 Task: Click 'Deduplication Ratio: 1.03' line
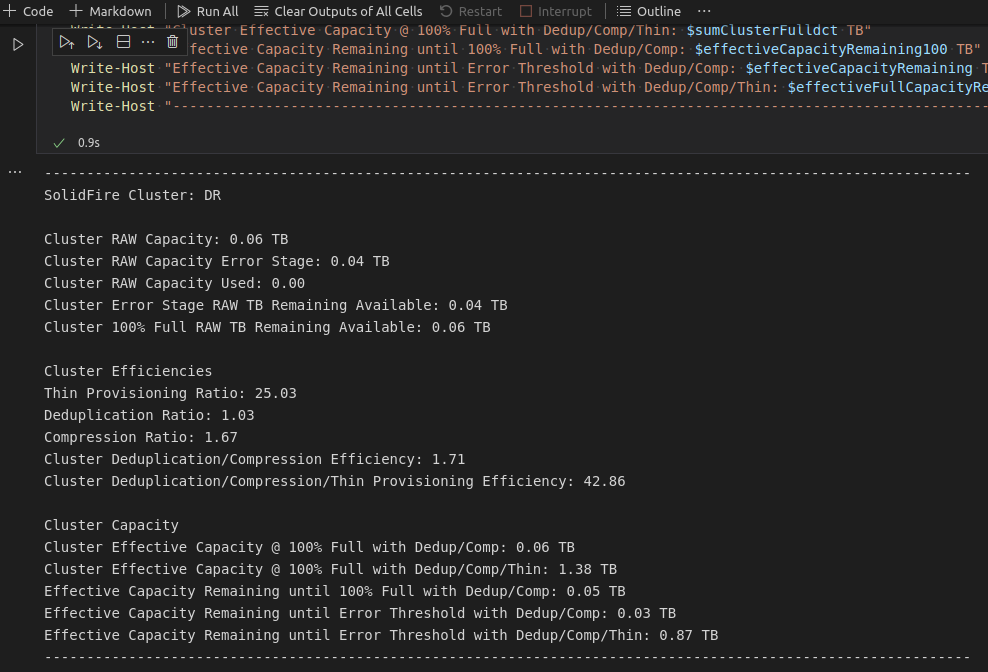pos(149,415)
